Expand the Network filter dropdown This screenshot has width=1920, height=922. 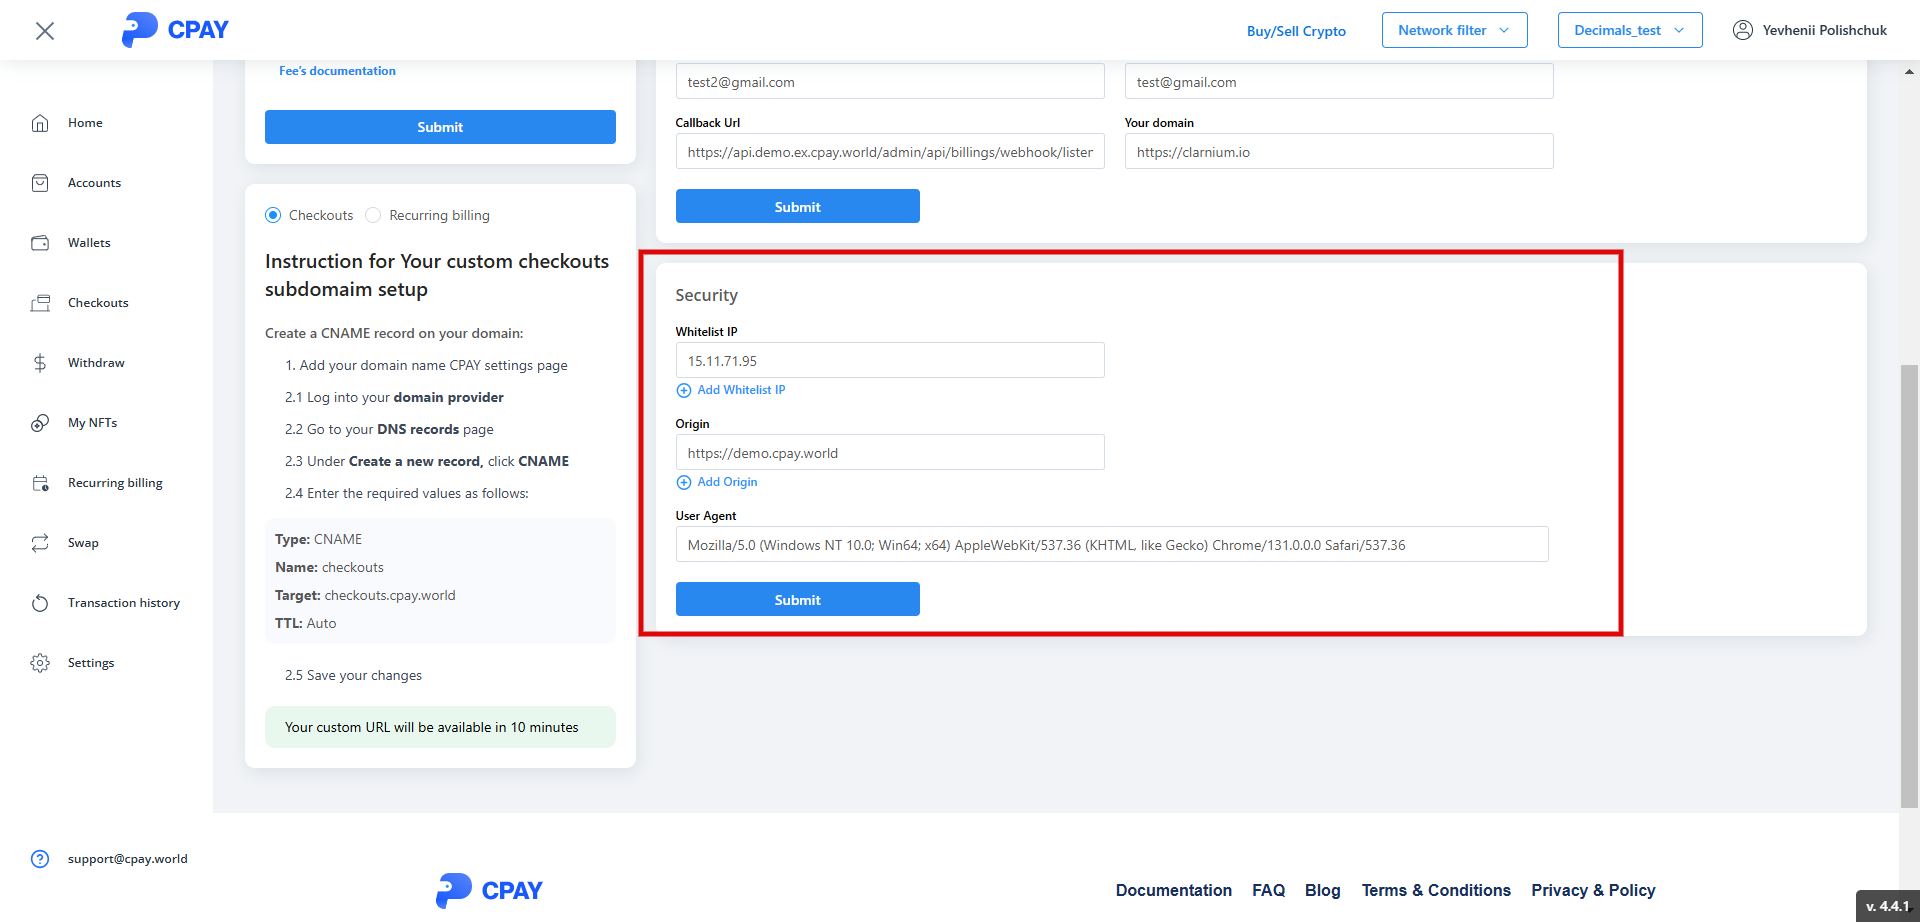click(1454, 30)
